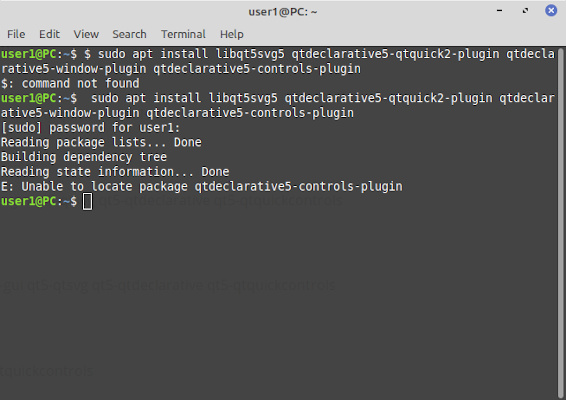Click the 'Building dependency tree' line
This screenshot has width=566, height=400.
click(x=84, y=157)
